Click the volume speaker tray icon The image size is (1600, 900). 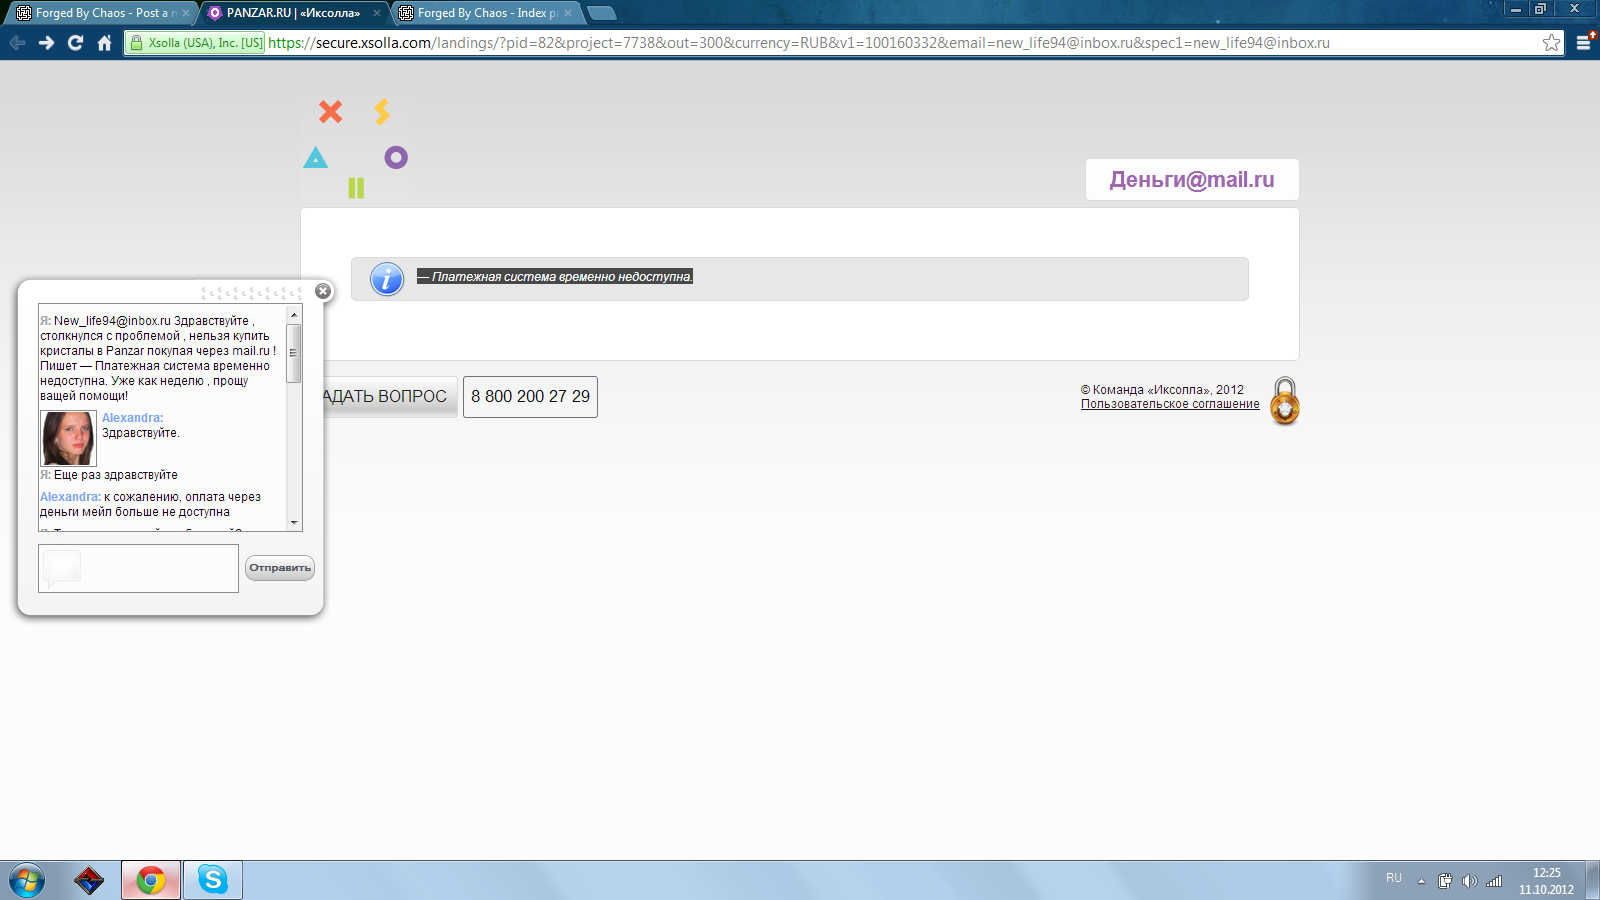click(1469, 881)
